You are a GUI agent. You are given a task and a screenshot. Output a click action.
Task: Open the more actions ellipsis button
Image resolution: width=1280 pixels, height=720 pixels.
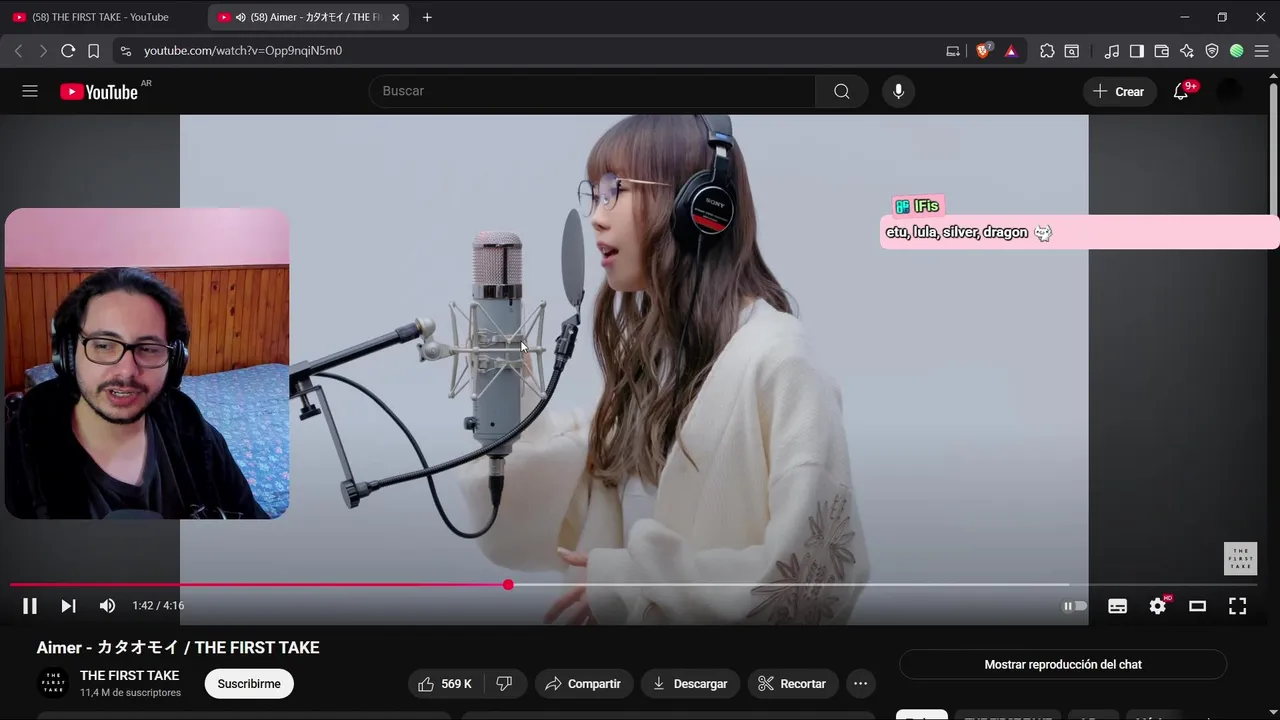(860, 684)
